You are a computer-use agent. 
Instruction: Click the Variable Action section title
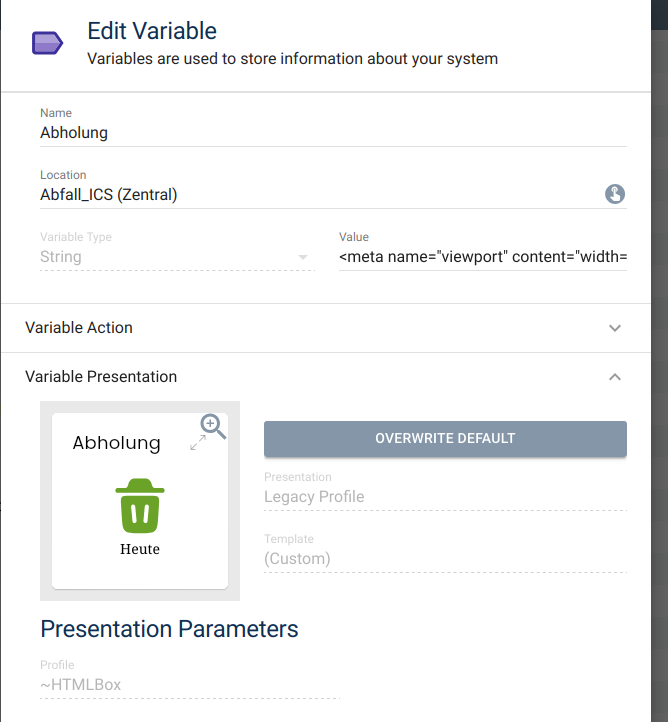[79, 328]
